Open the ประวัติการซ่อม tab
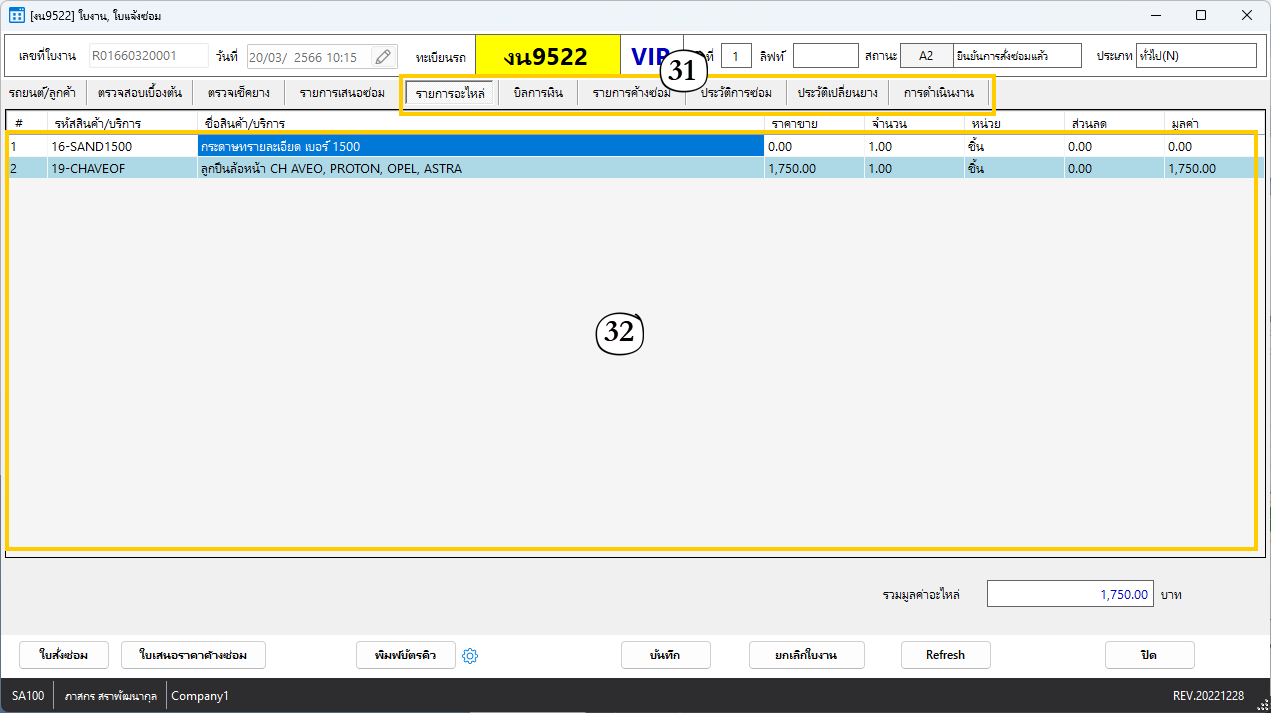 click(736, 93)
